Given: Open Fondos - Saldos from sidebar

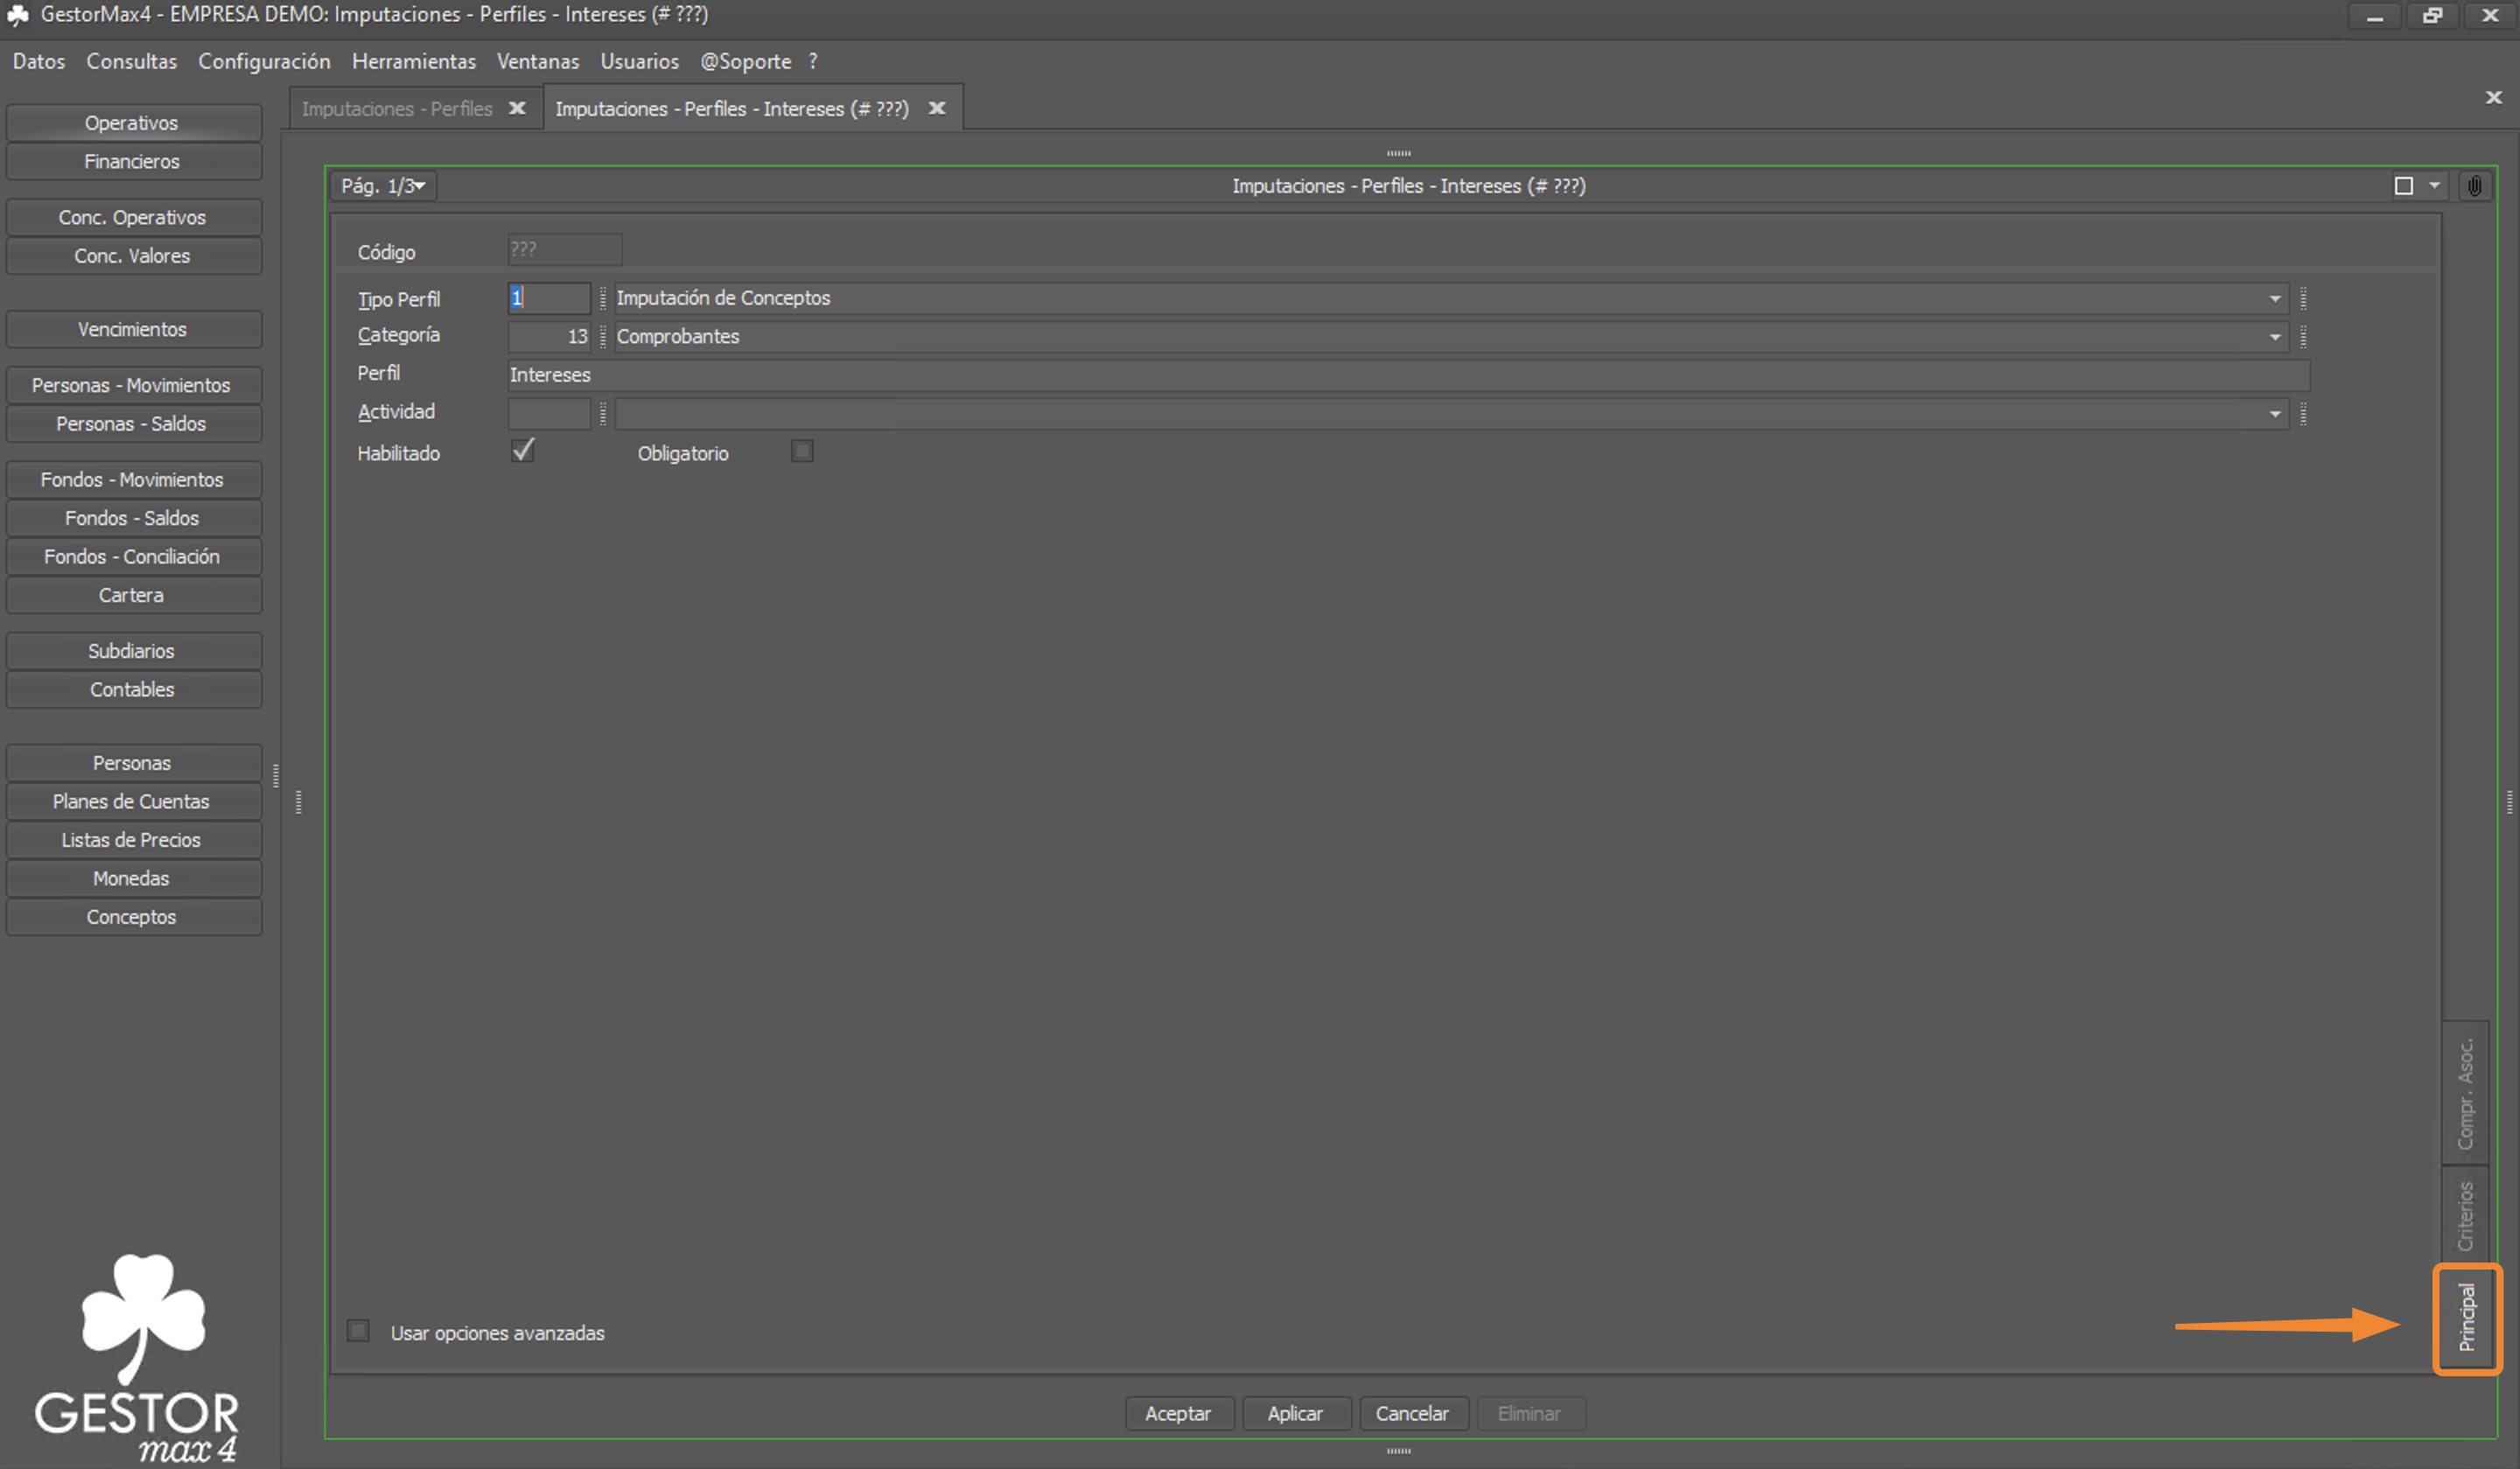Looking at the screenshot, I should (x=132, y=518).
